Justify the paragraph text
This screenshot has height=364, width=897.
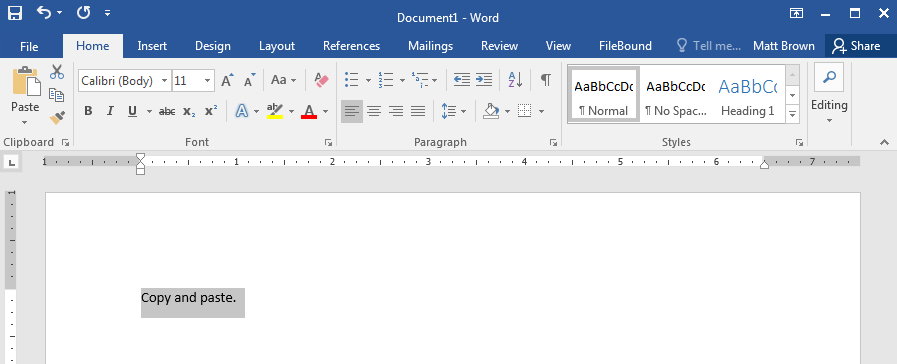pyautogui.click(x=418, y=111)
